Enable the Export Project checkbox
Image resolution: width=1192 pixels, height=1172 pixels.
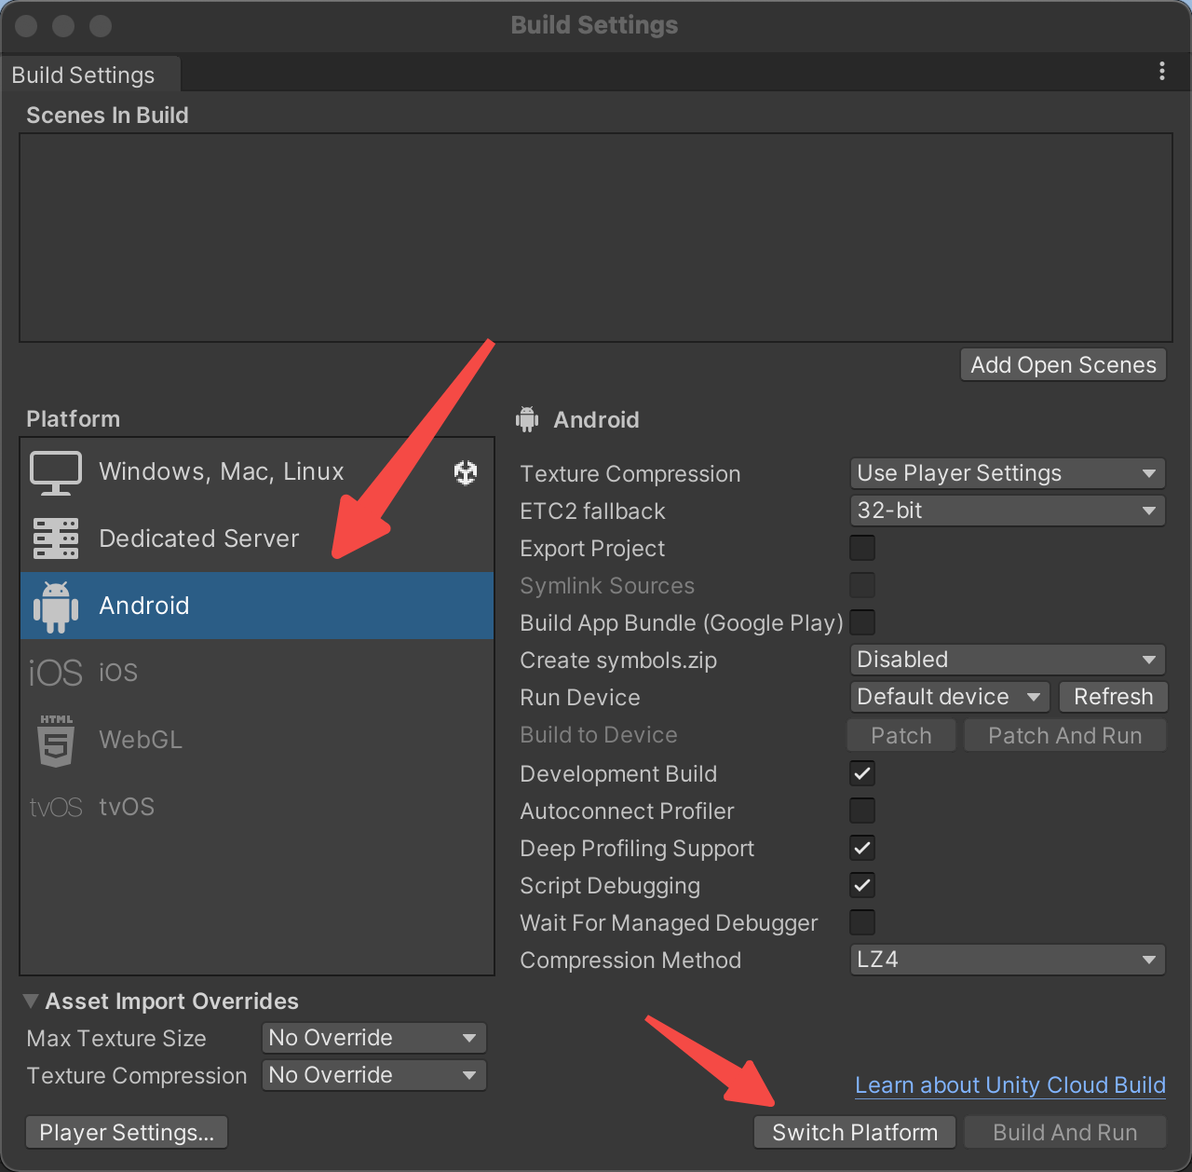coord(862,548)
